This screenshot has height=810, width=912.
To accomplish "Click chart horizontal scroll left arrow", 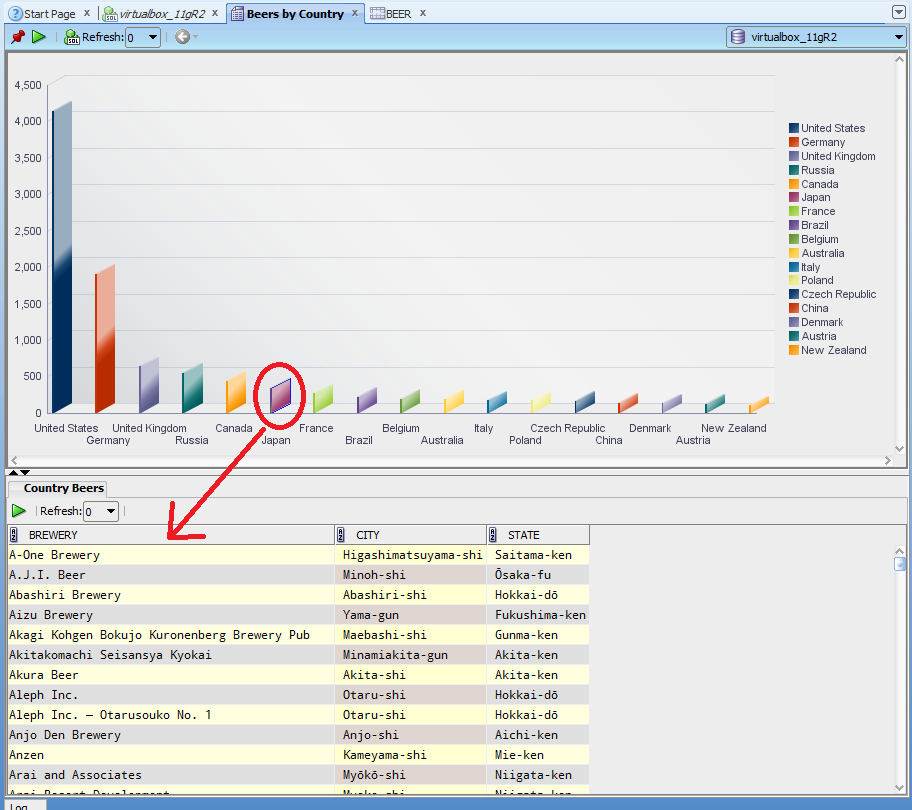I will (14, 460).
